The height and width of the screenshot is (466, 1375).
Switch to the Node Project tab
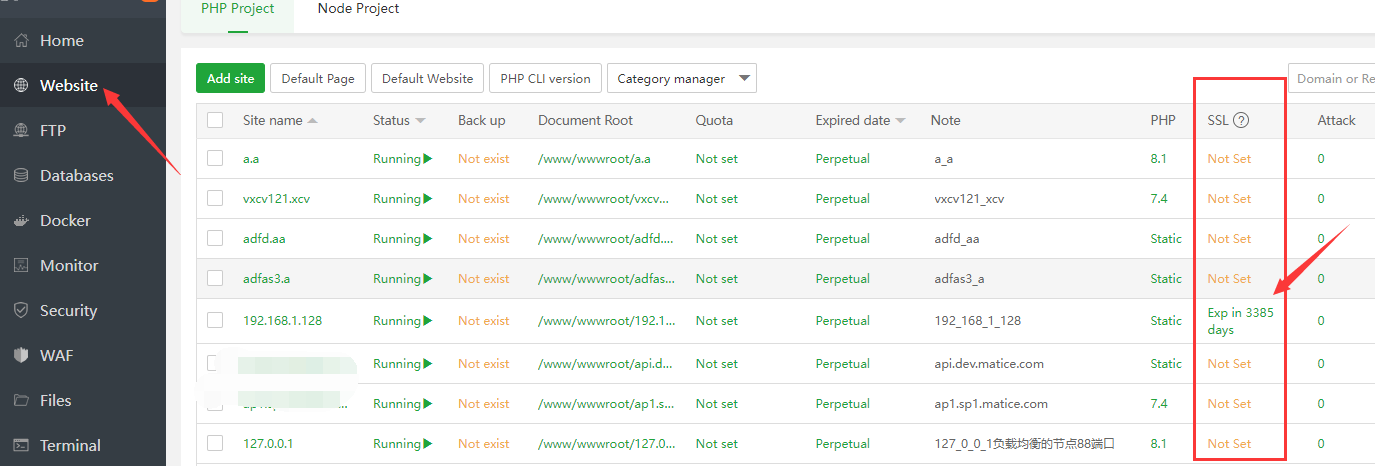pos(358,9)
